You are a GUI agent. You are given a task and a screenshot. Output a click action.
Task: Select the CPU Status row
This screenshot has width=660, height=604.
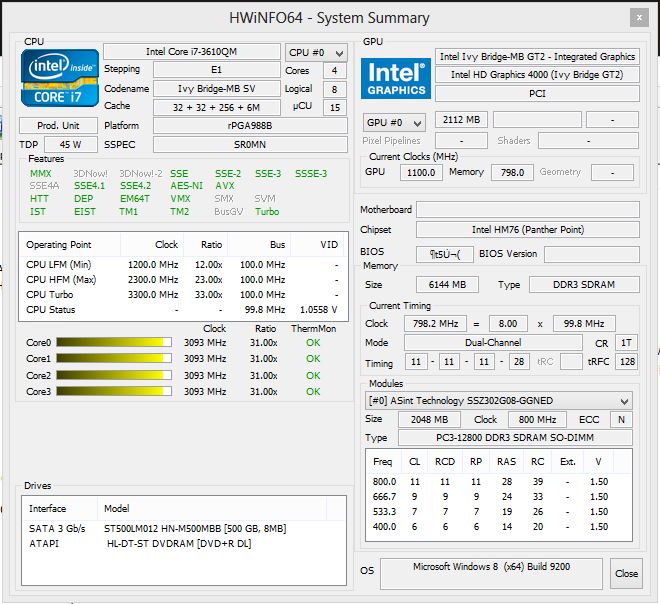[x=183, y=310]
